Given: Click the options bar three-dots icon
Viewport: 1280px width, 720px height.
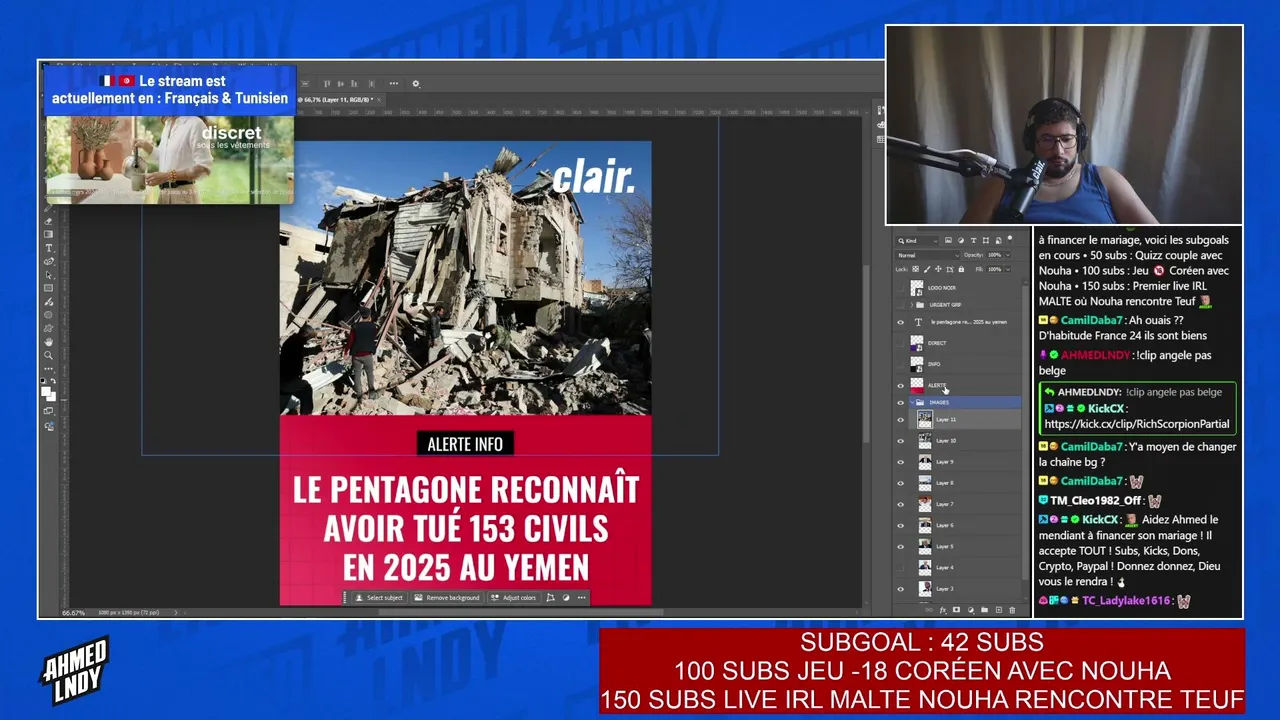Looking at the screenshot, I should [393, 83].
